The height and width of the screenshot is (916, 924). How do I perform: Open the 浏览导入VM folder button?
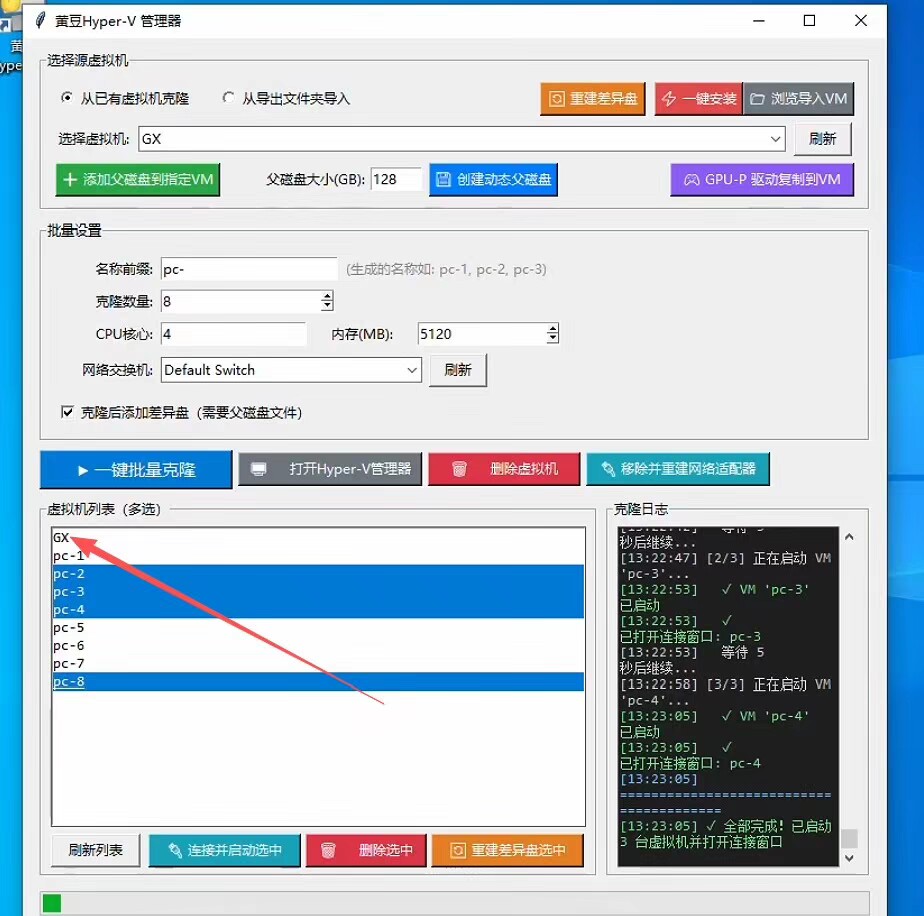798,98
